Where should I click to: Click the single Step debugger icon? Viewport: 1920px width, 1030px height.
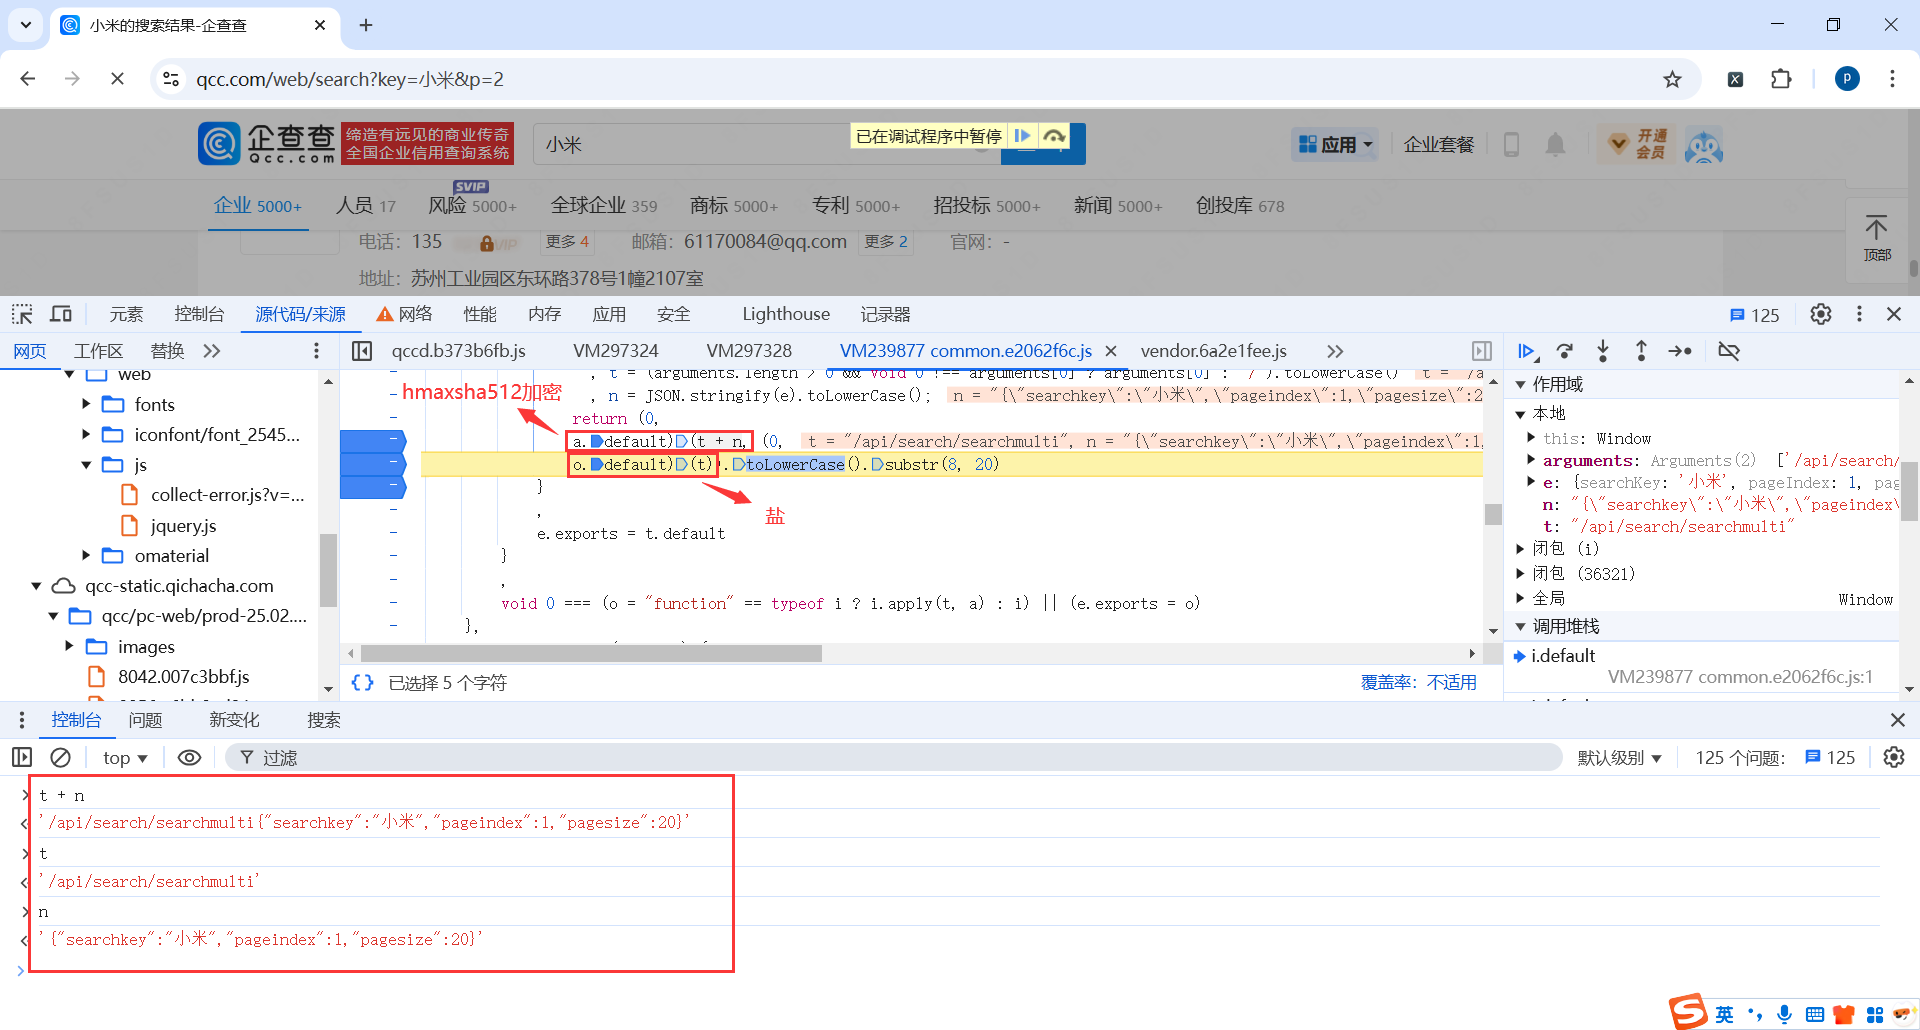(1680, 351)
